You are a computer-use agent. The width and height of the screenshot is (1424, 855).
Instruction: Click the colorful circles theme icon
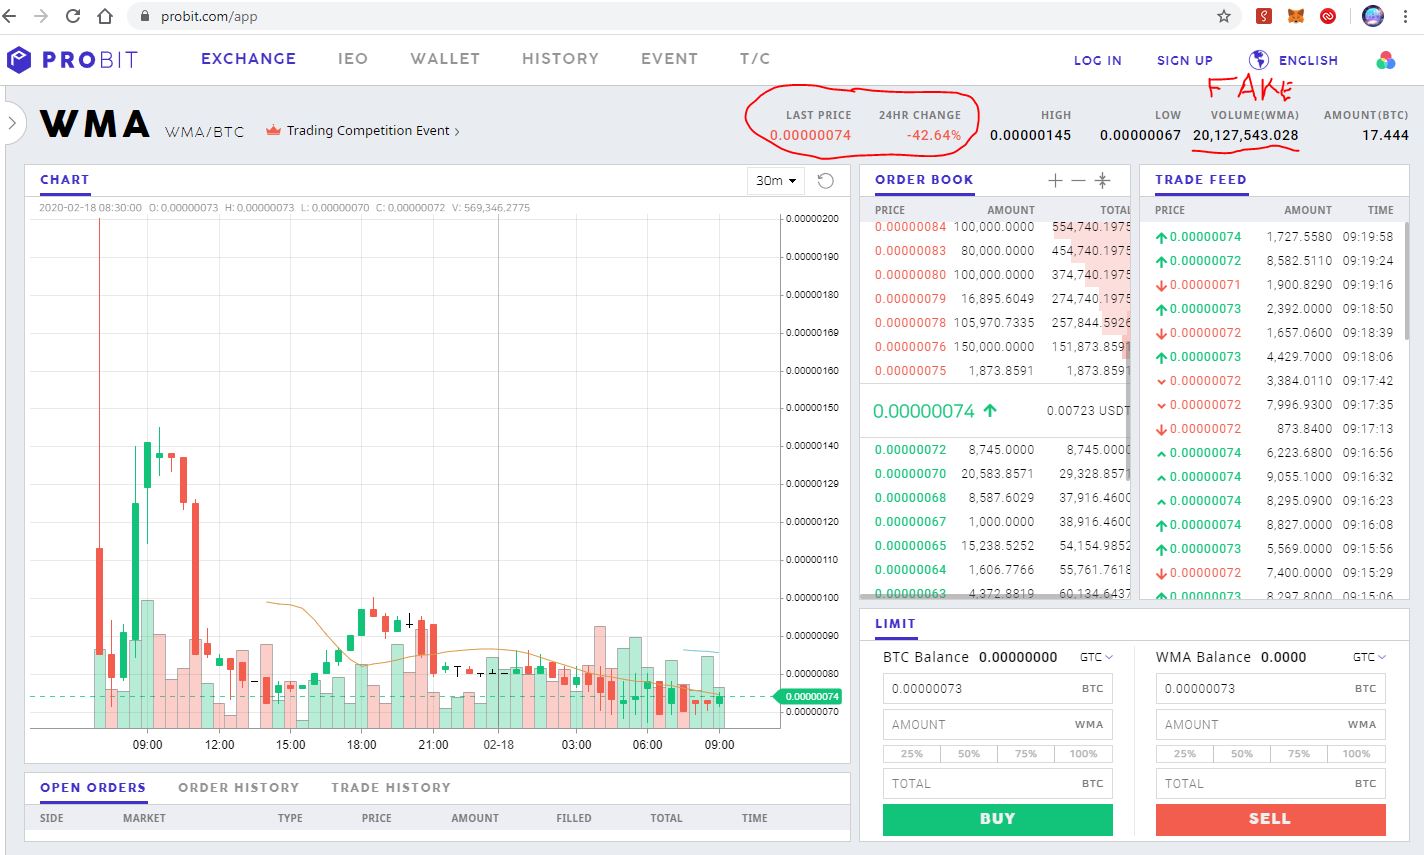tap(1386, 60)
